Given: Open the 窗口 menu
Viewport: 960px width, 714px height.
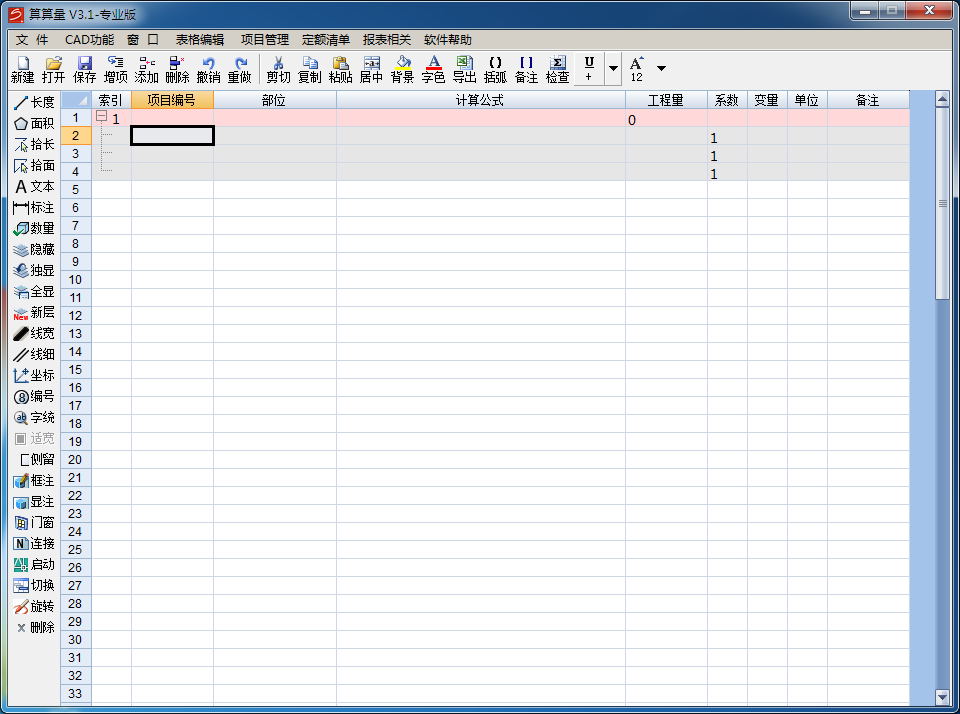Looking at the screenshot, I should (x=143, y=40).
